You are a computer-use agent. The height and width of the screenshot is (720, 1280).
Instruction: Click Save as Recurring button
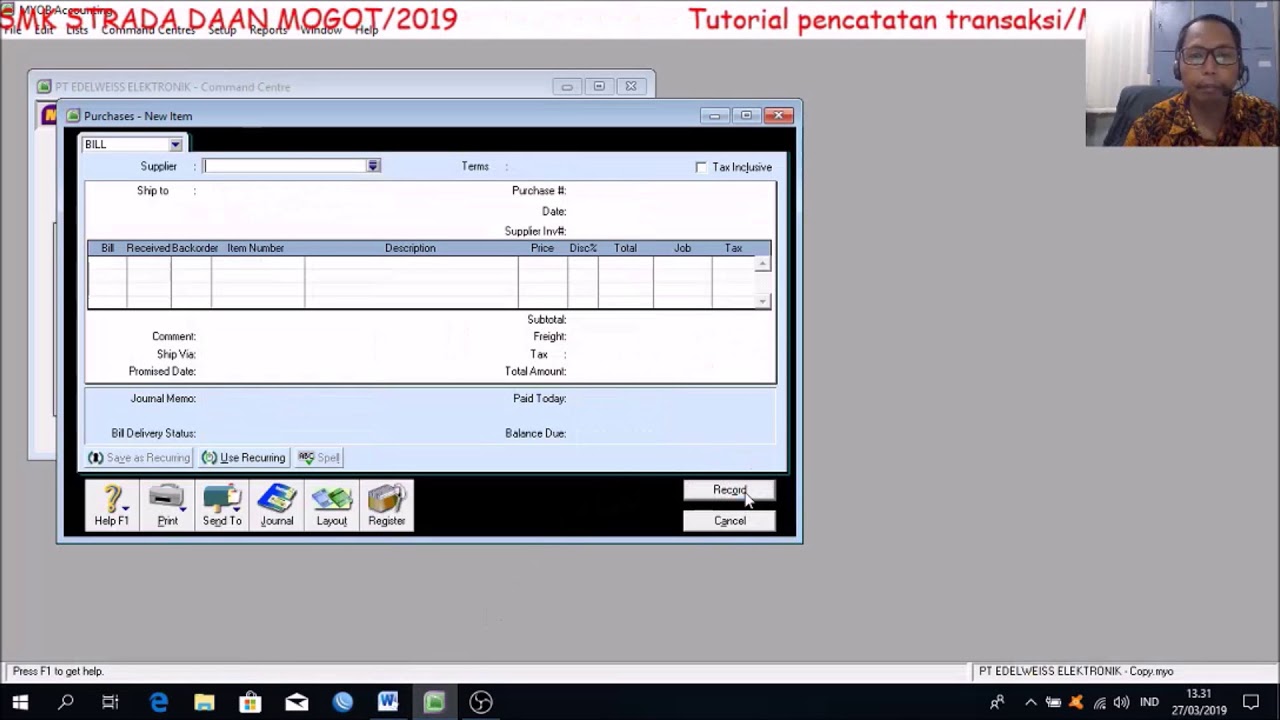[x=139, y=458]
